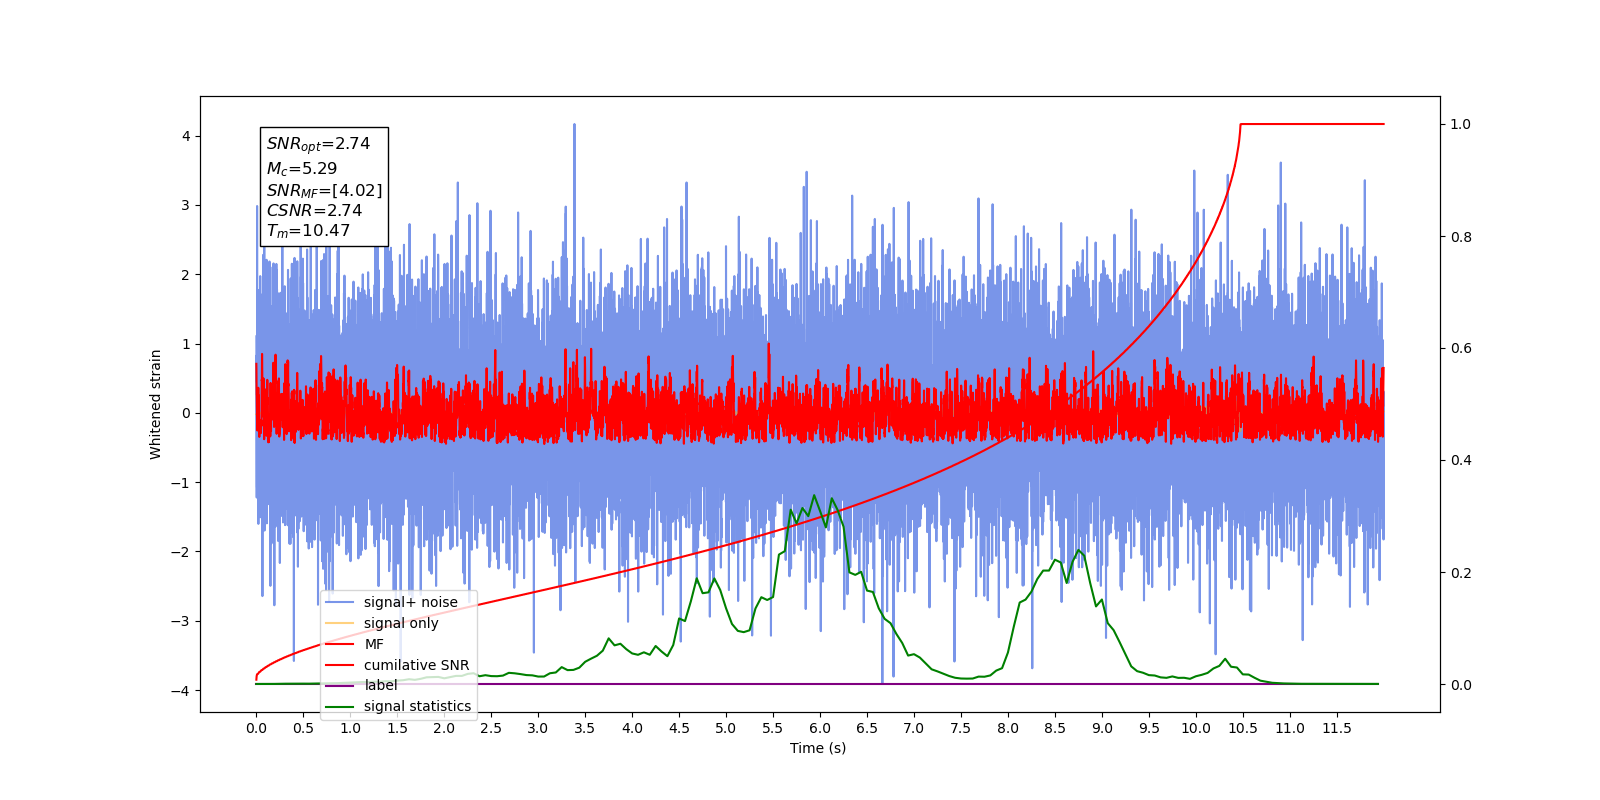Click the Tm=10.47 annotation text

pyautogui.click(x=308, y=231)
